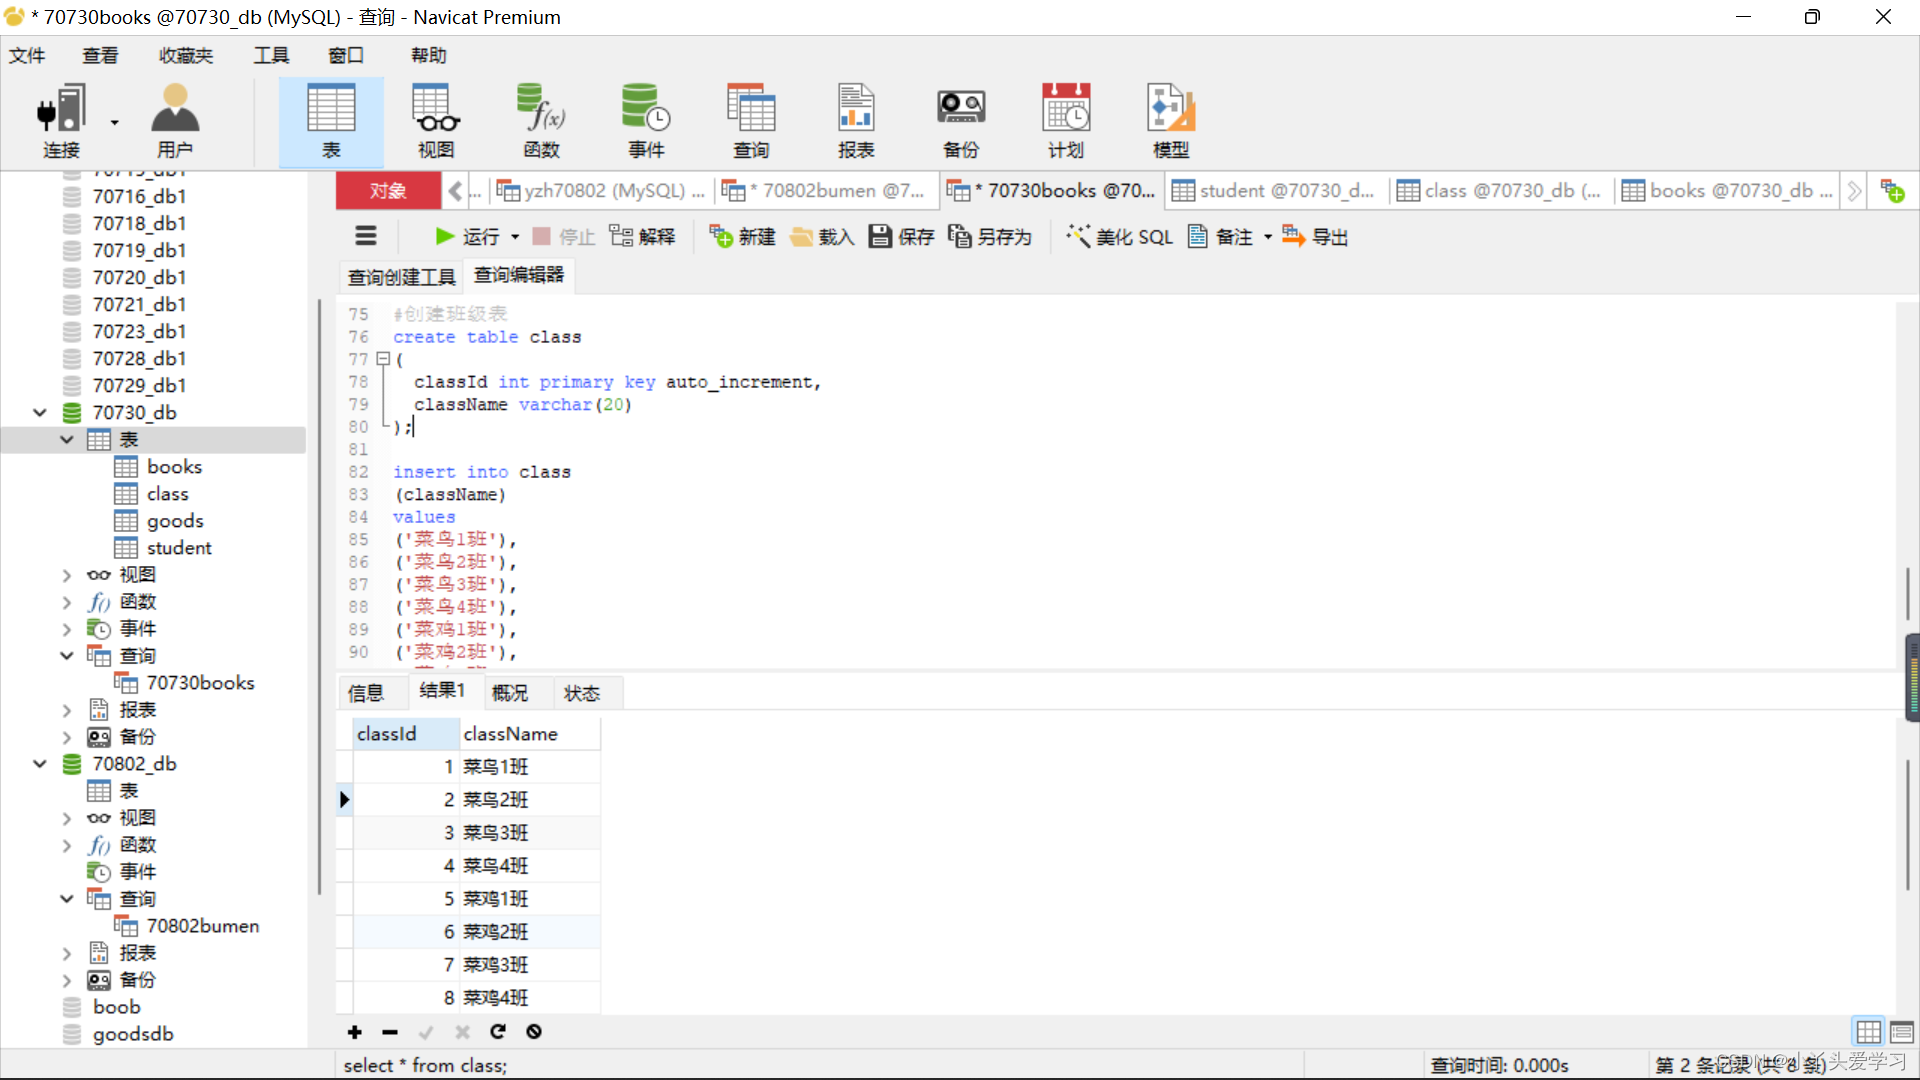Select the books table in sidebar
This screenshot has height=1080, width=1920.
click(x=174, y=465)
